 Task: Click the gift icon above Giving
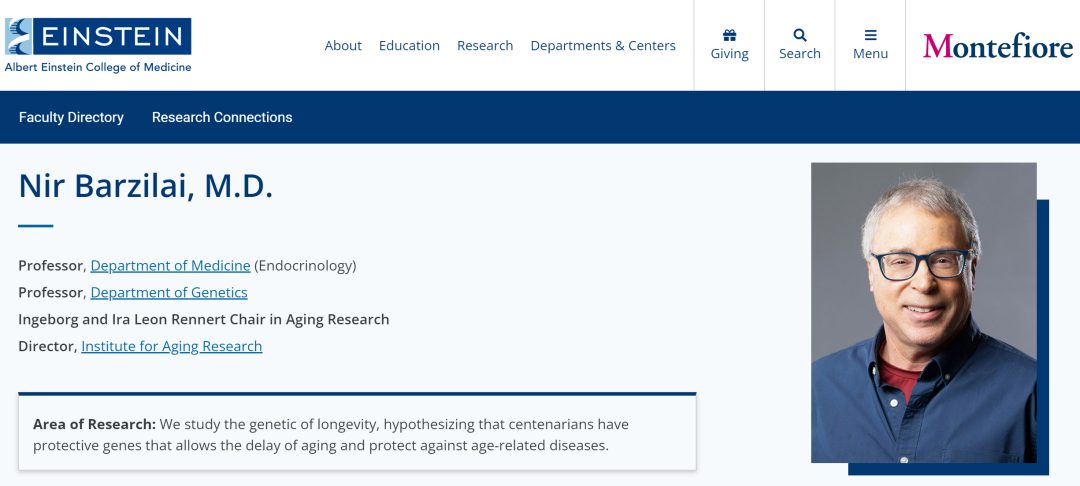729,35
